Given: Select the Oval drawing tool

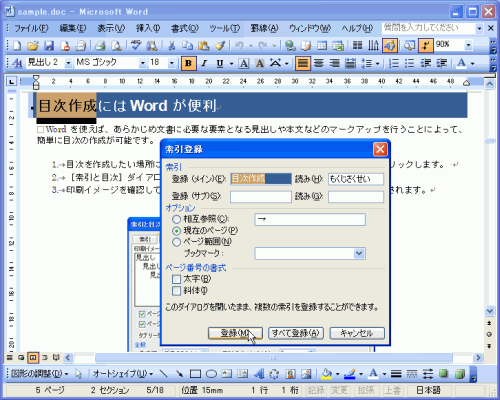Looking at the screenshot, I should tap(211, 374).
